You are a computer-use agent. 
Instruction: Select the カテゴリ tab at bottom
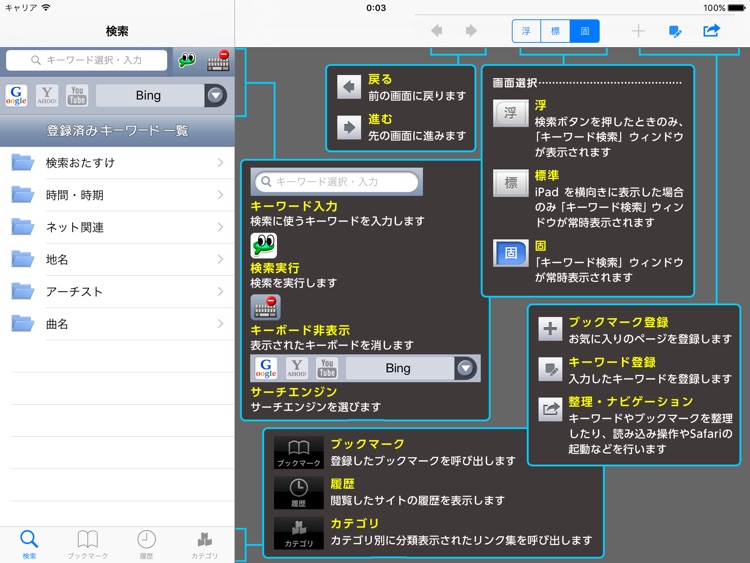(205, 544)
